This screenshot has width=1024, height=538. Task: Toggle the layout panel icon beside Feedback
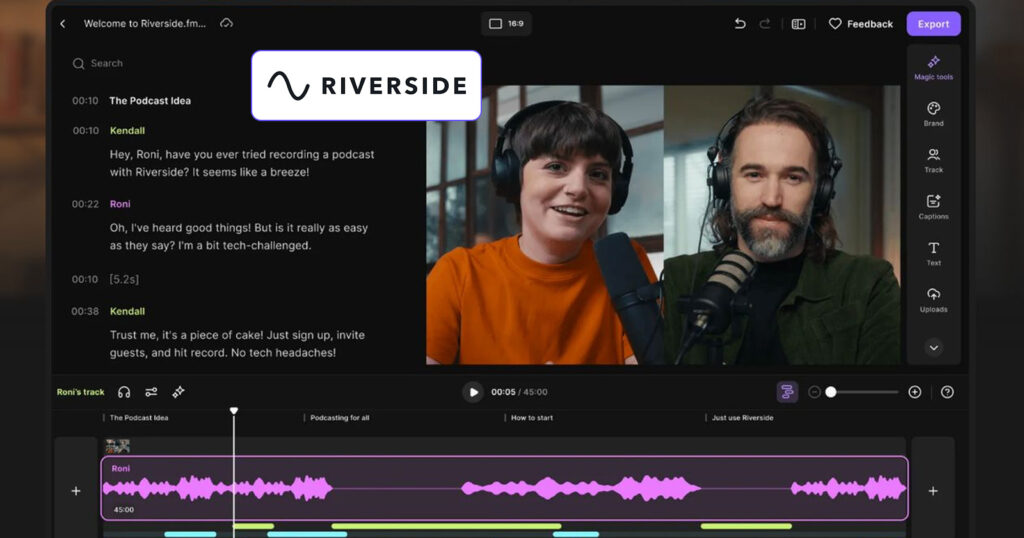click(798, 24)
